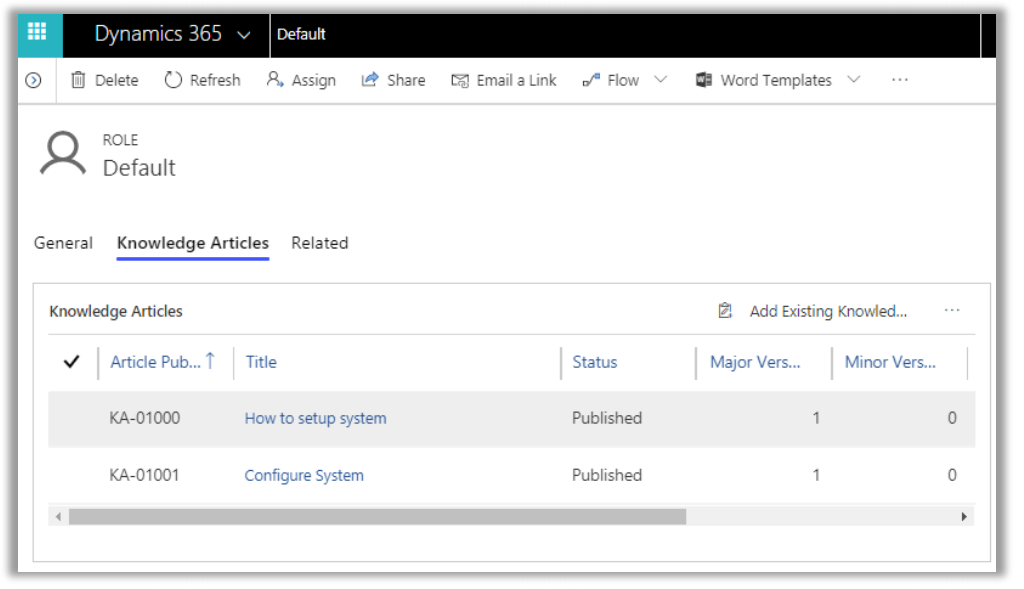Image resolution: width=1024 pixels, height=589 pixels.
Task: Sort by Major Vers... column header
Action: (x=756, y=362)
